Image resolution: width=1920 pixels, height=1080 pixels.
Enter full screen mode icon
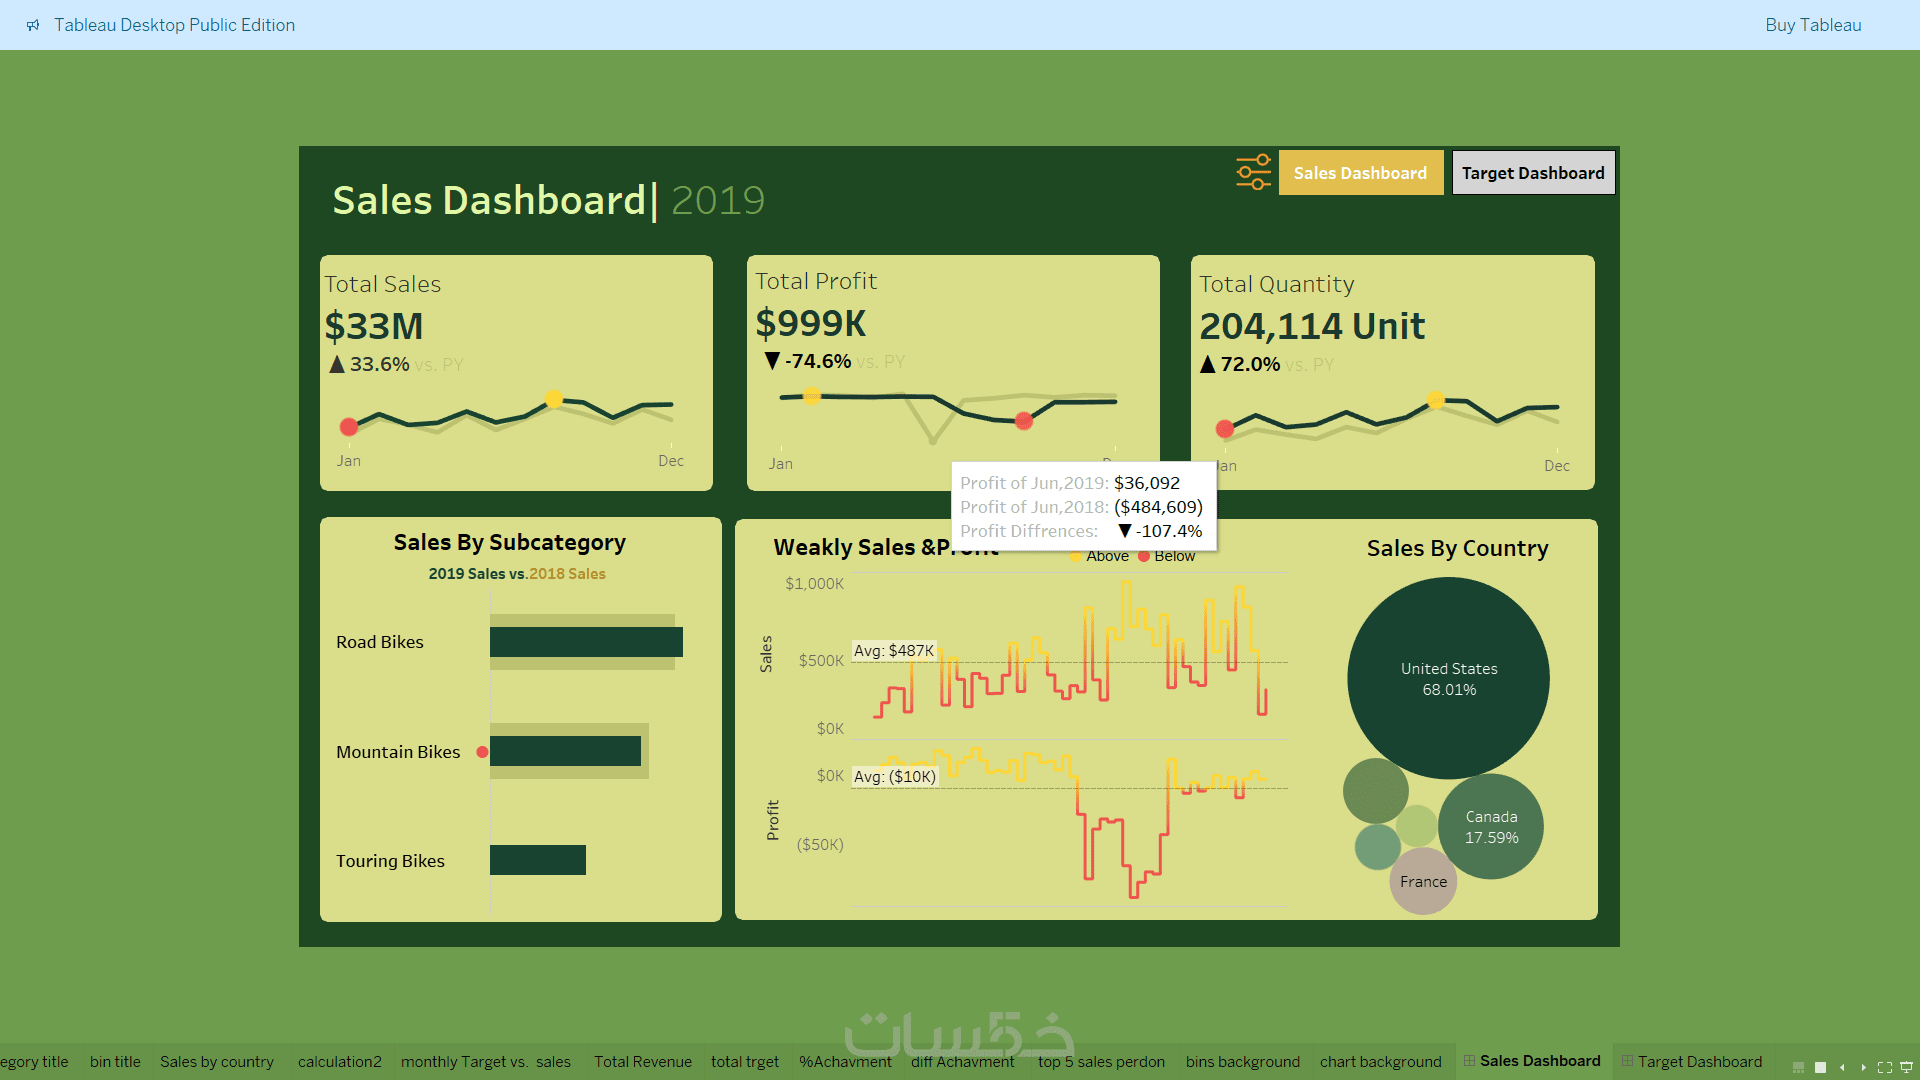[x=1885, y=1067]
